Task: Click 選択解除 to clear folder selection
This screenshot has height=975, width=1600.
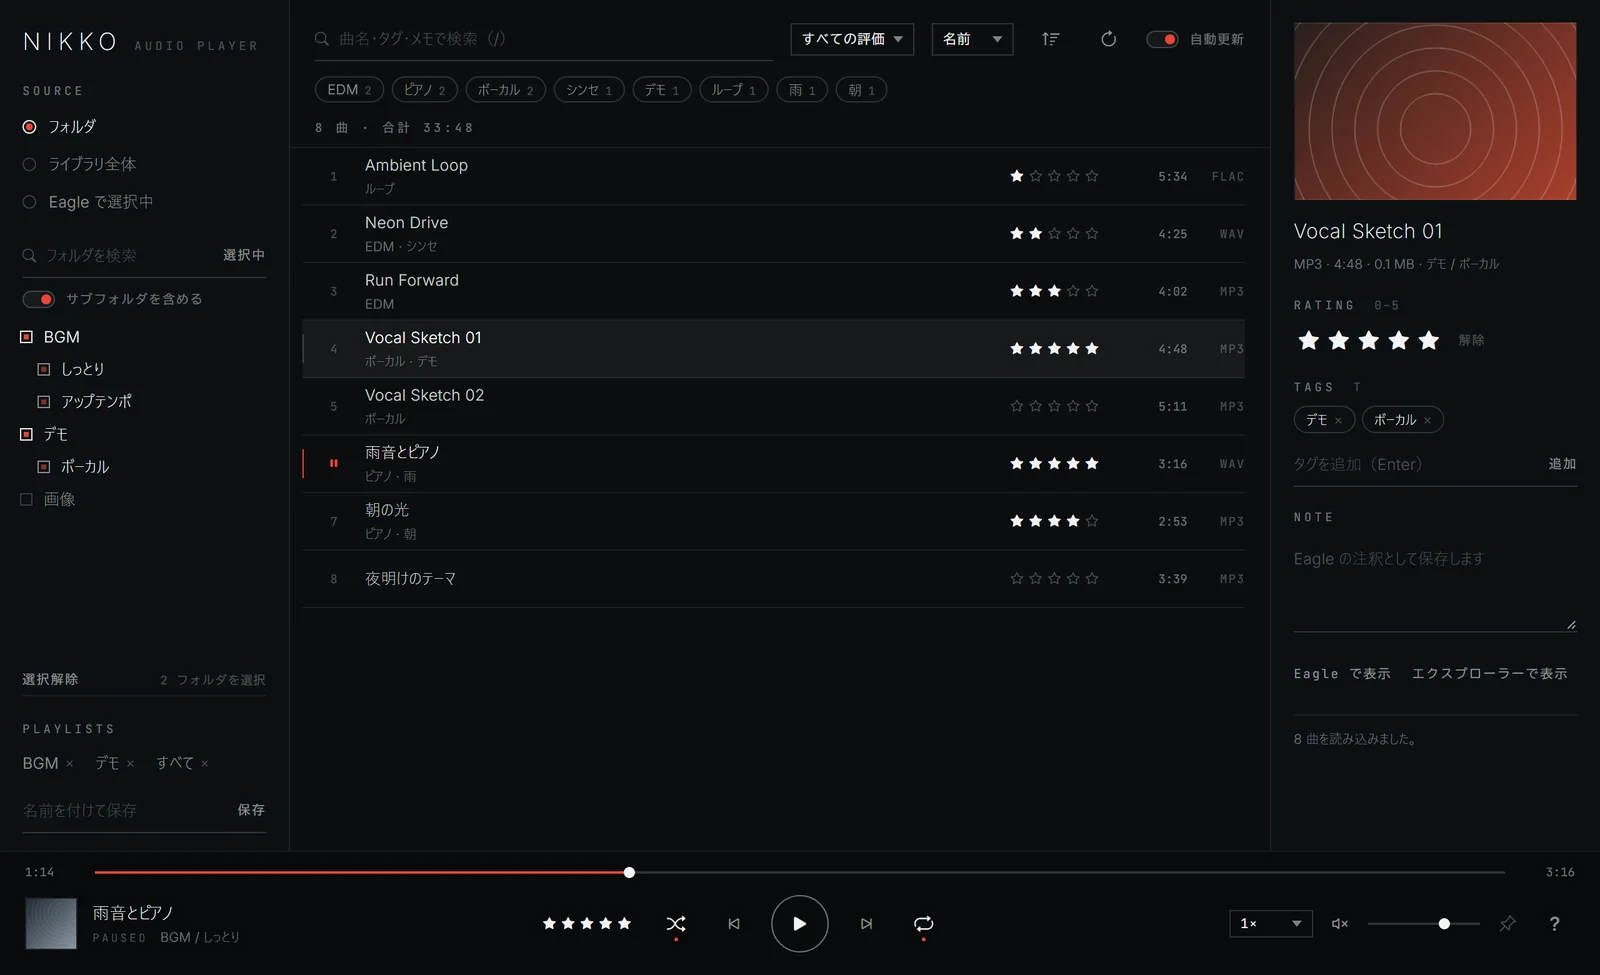Action: click(50, 680)
